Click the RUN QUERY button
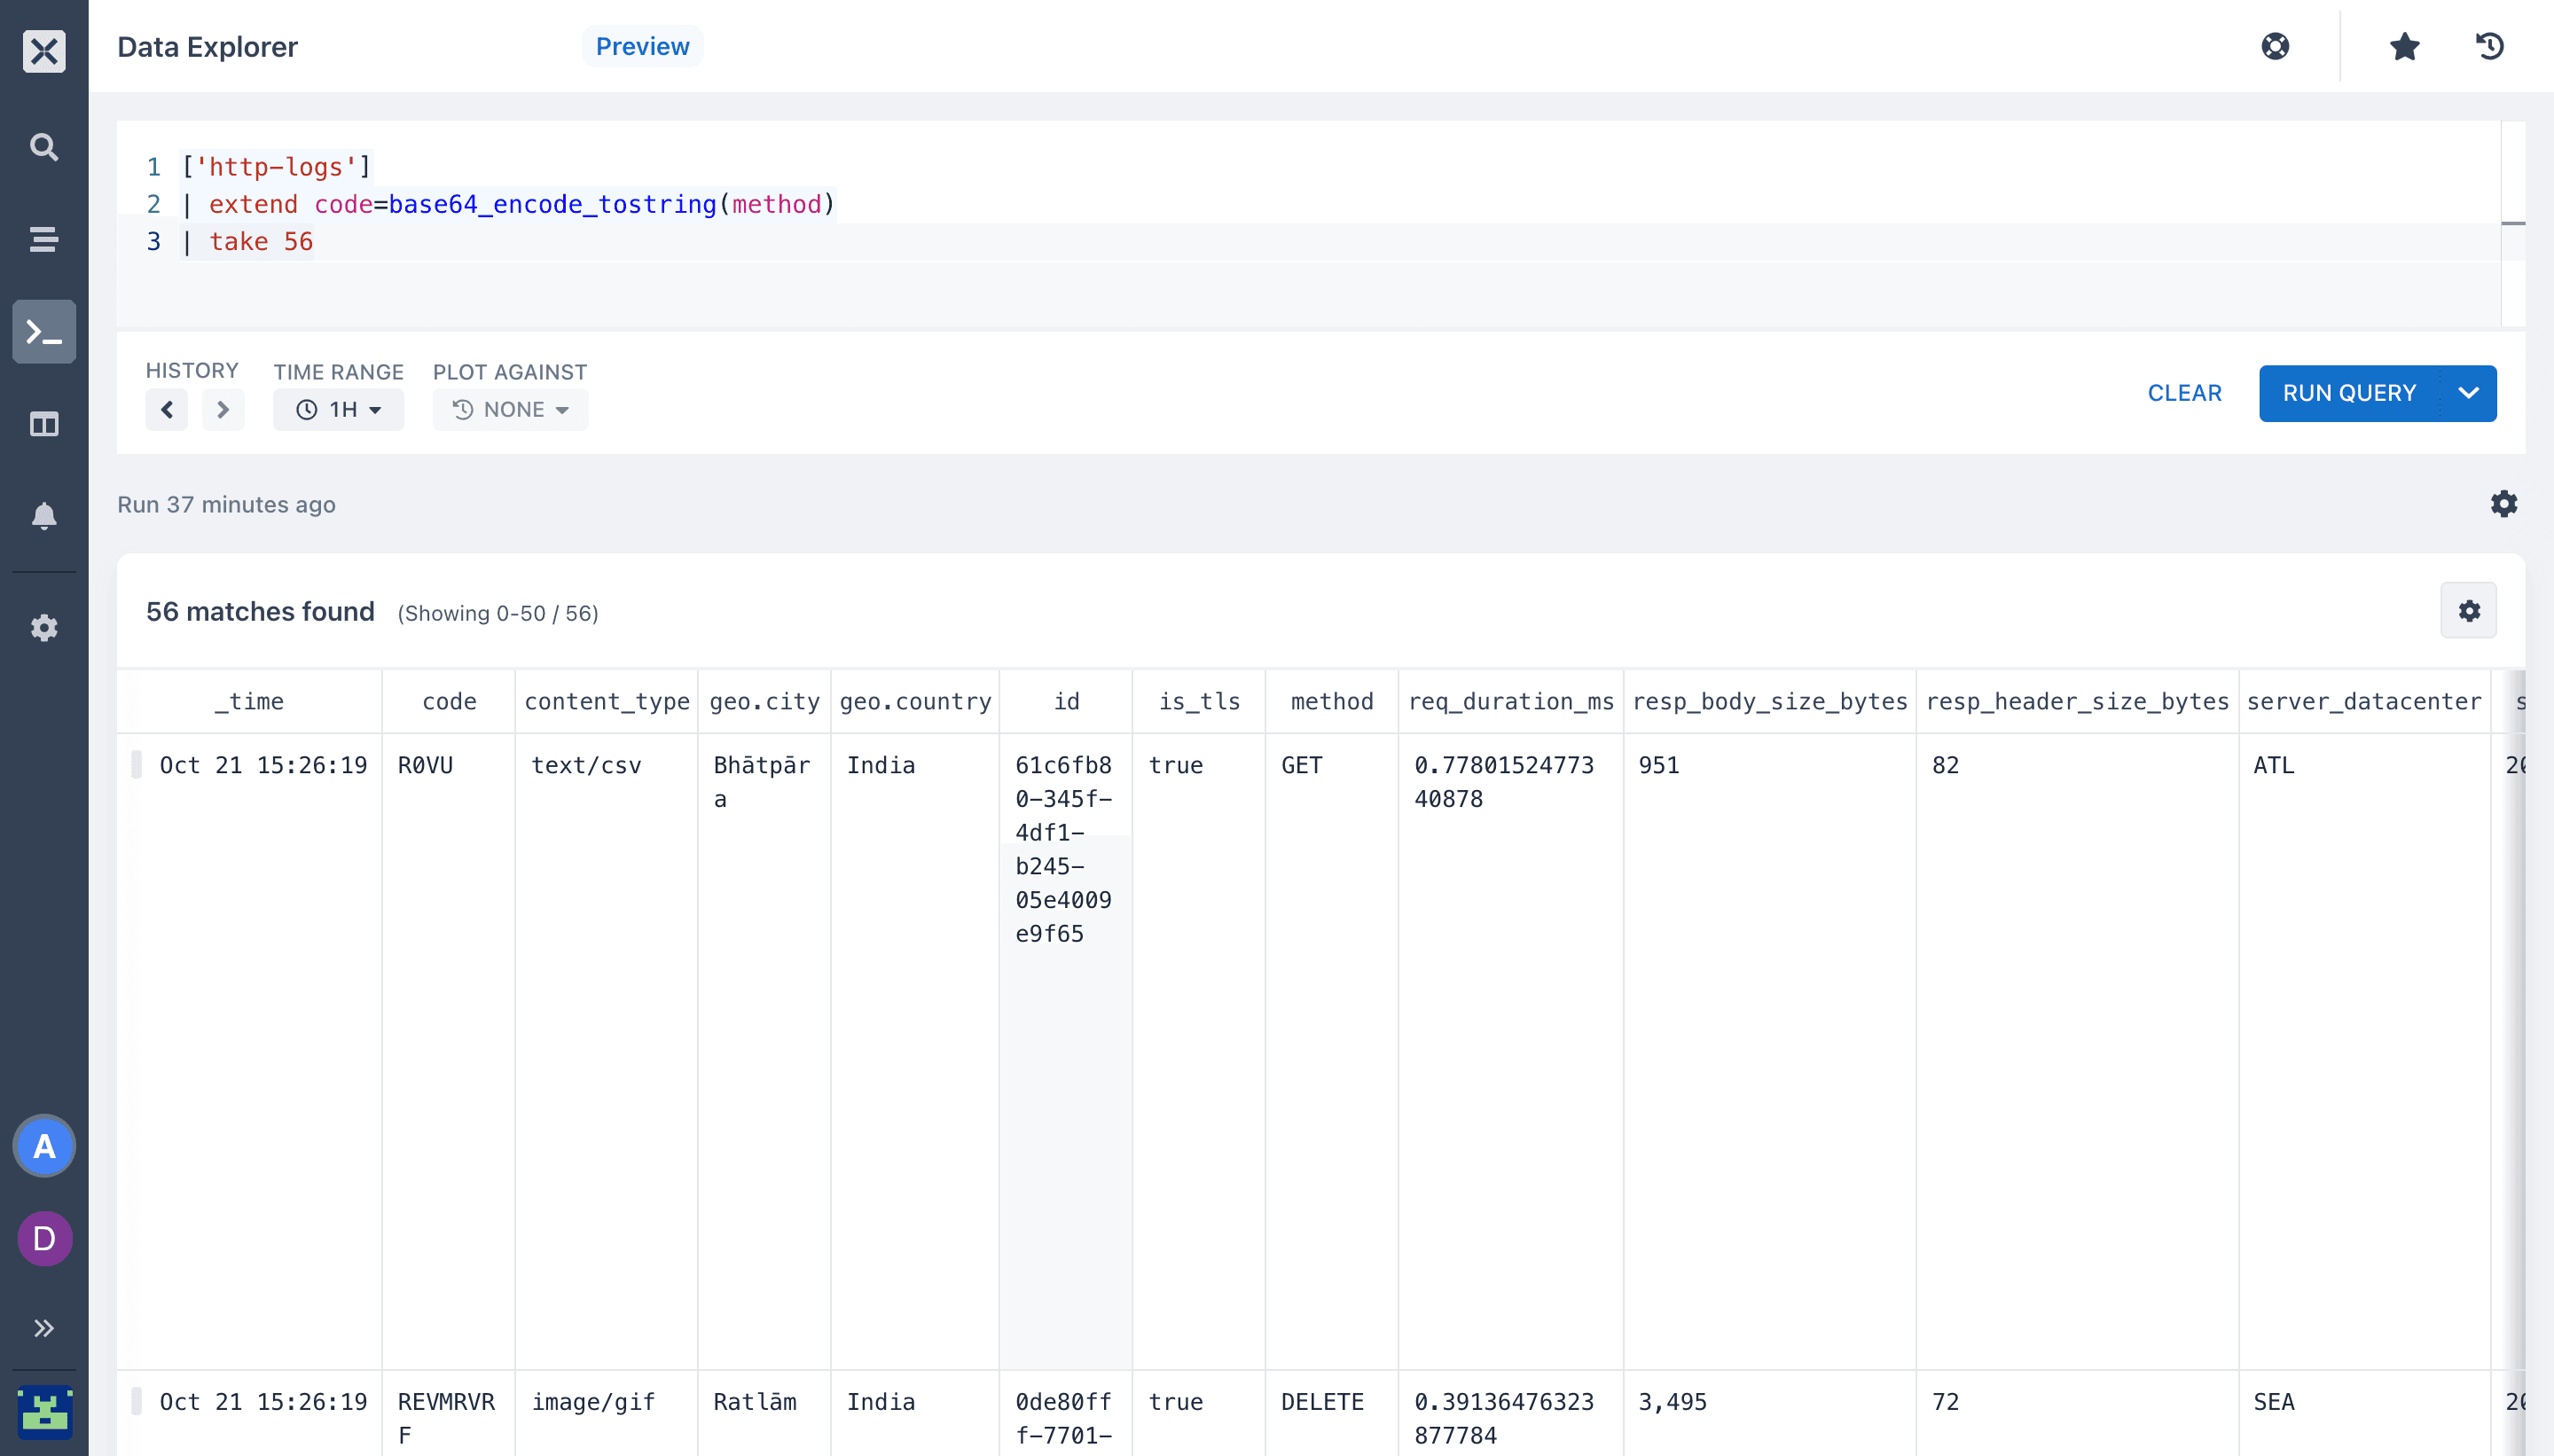 pos(2349,393)
